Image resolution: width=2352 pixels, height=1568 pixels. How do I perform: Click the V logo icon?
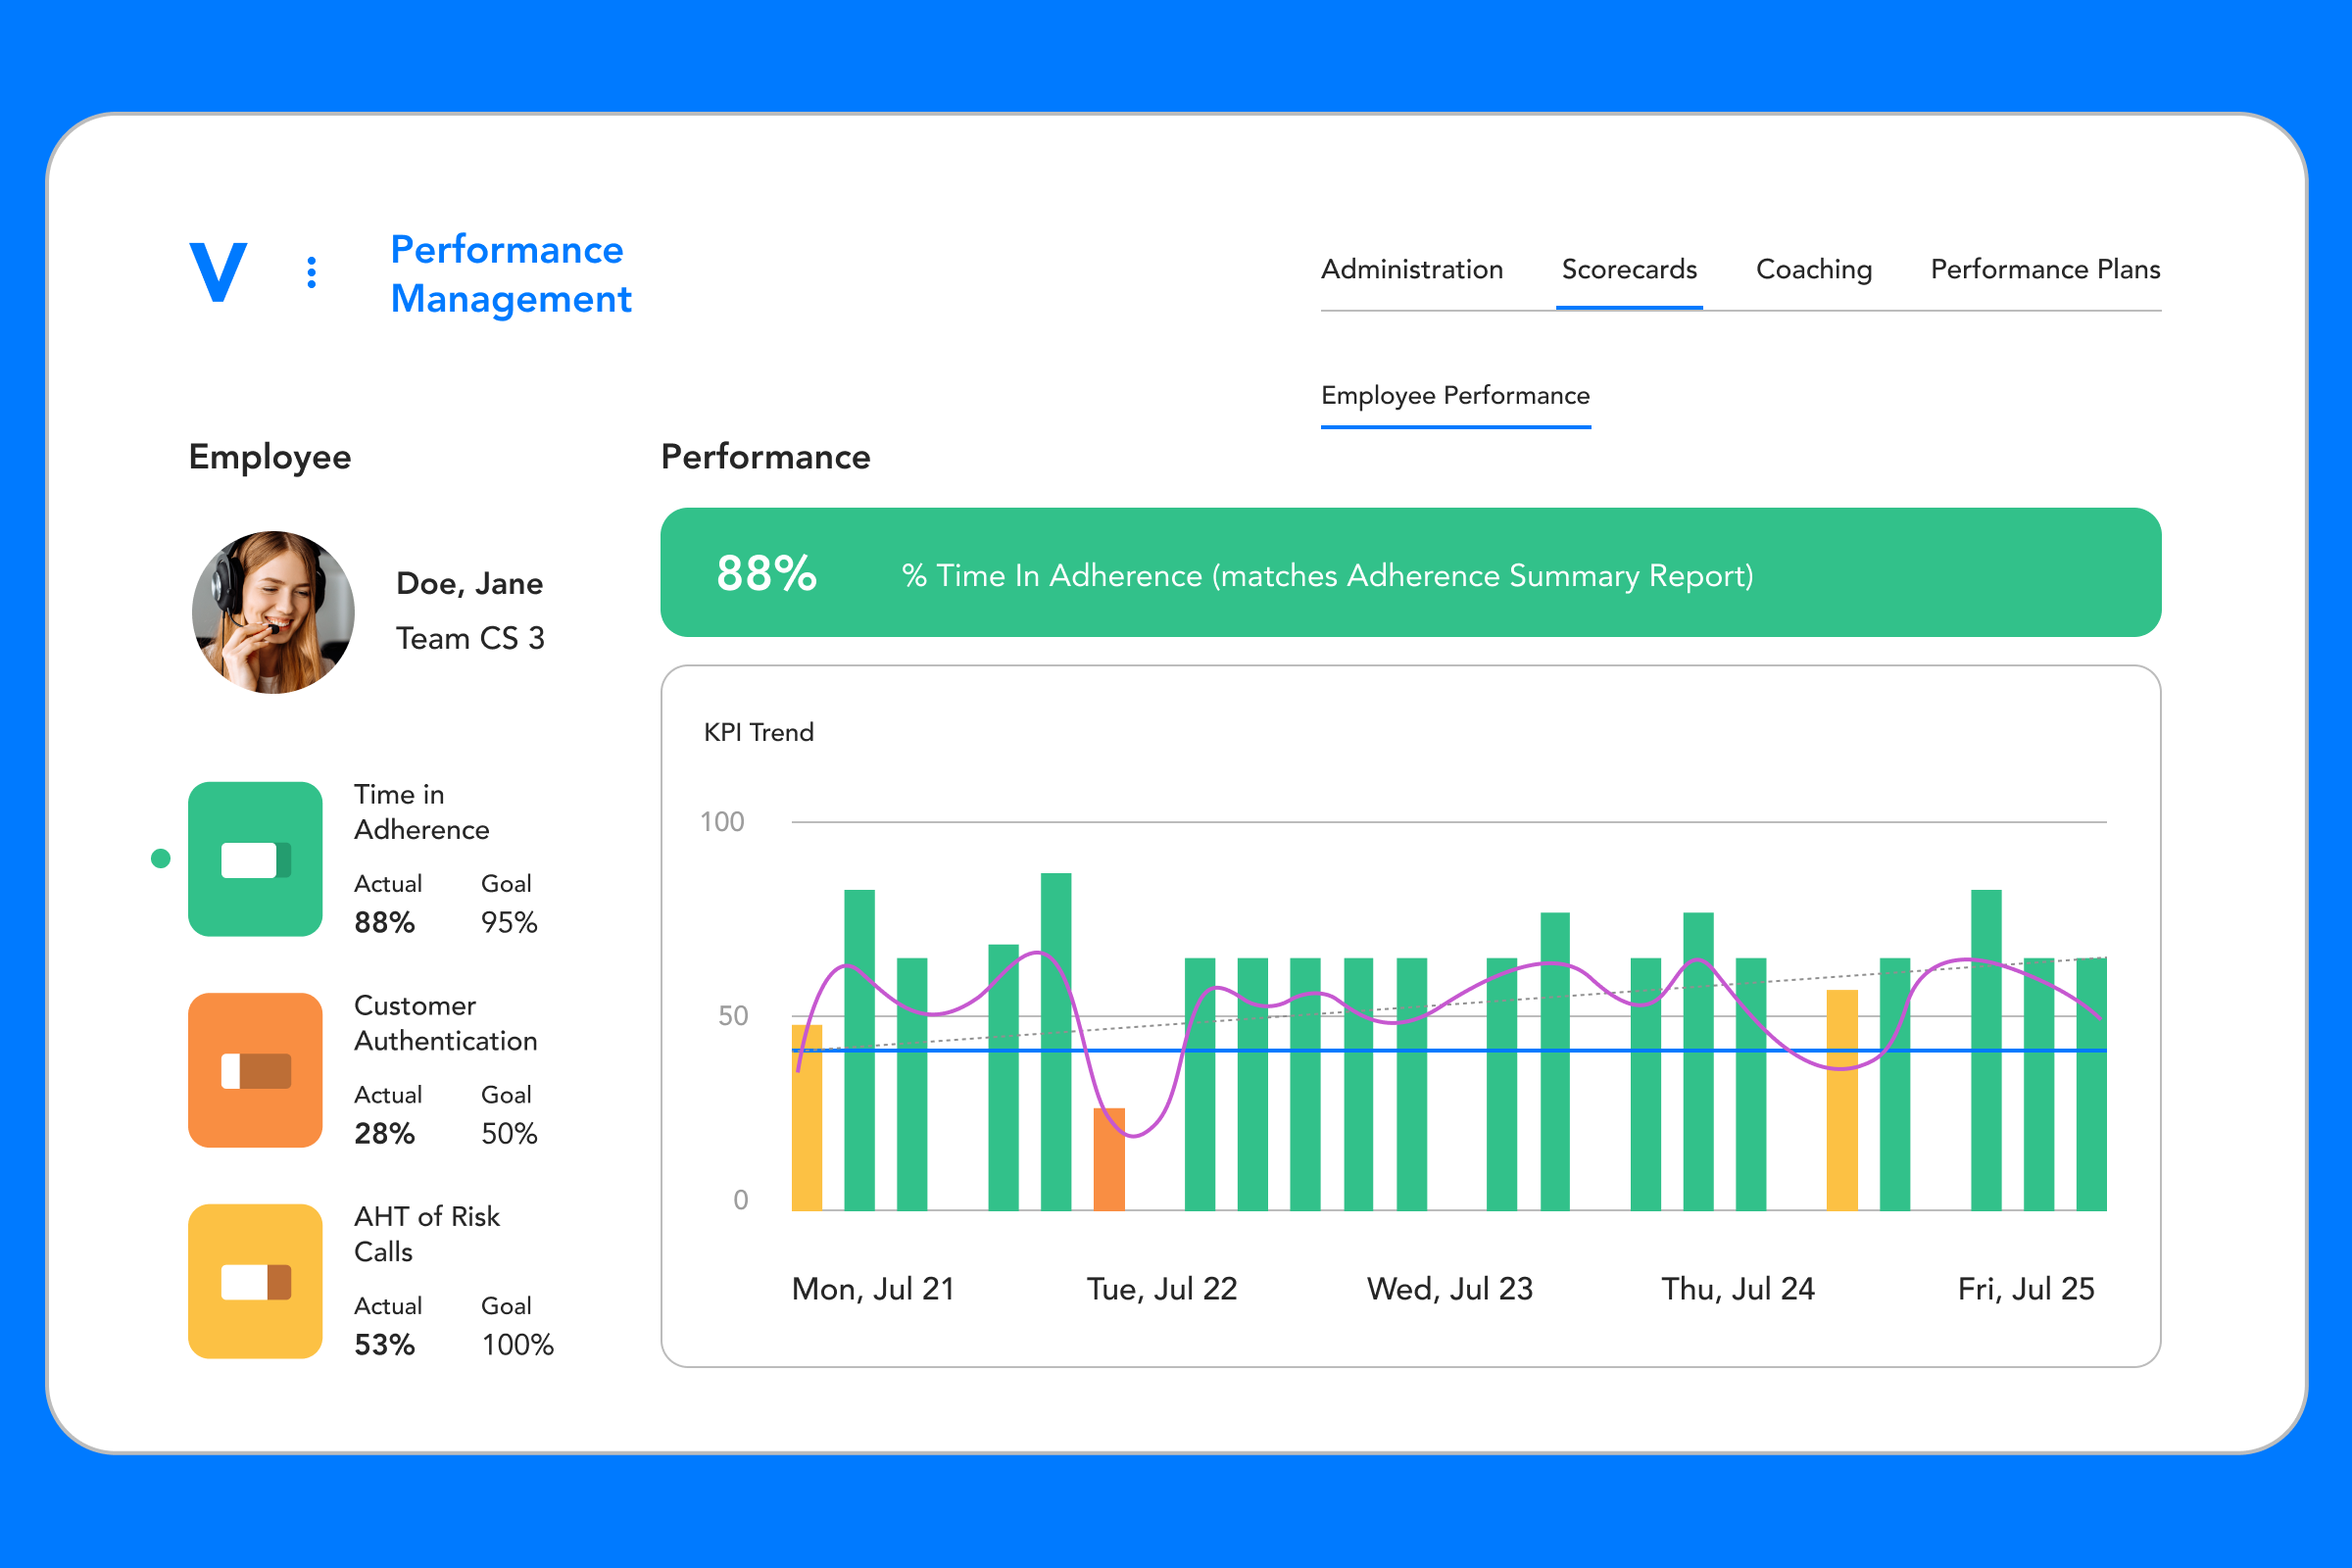click(x=219, y=272)
